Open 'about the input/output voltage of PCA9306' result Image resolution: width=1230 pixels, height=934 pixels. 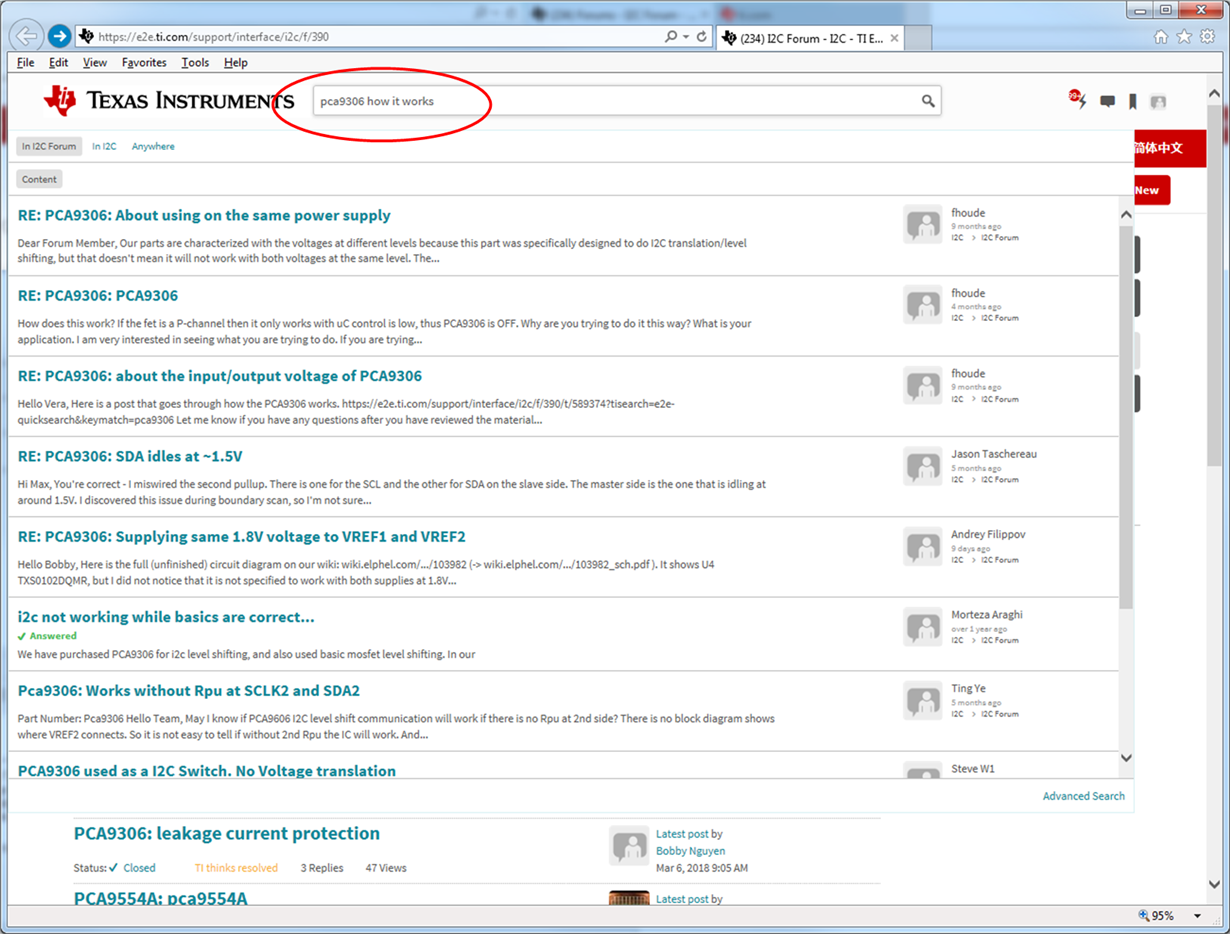[220, 376]
